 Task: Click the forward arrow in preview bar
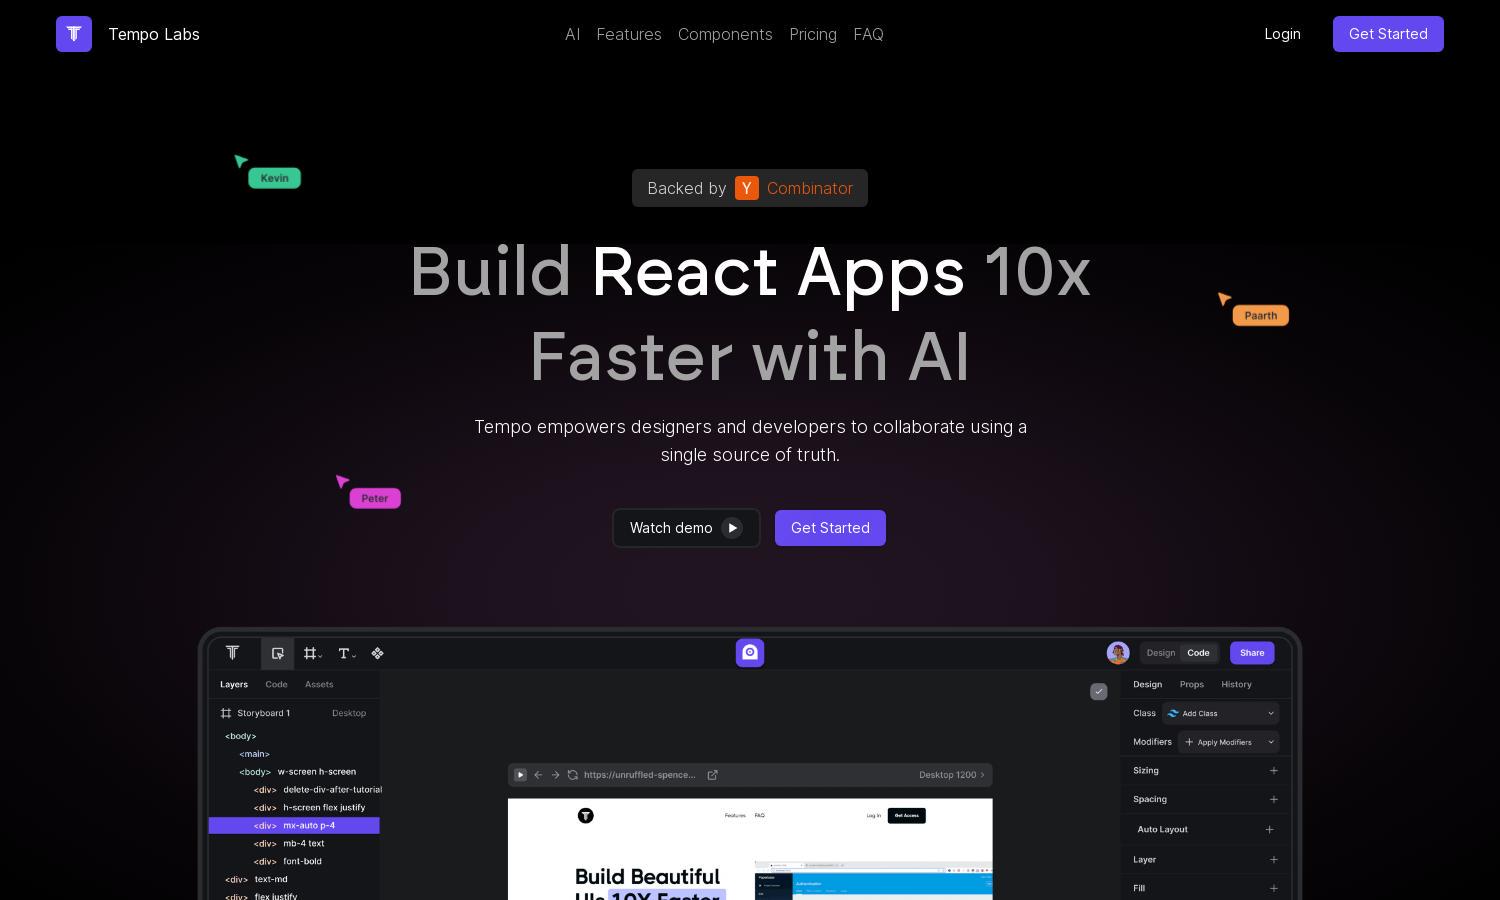pyautogui.click(x=556, y=775)
